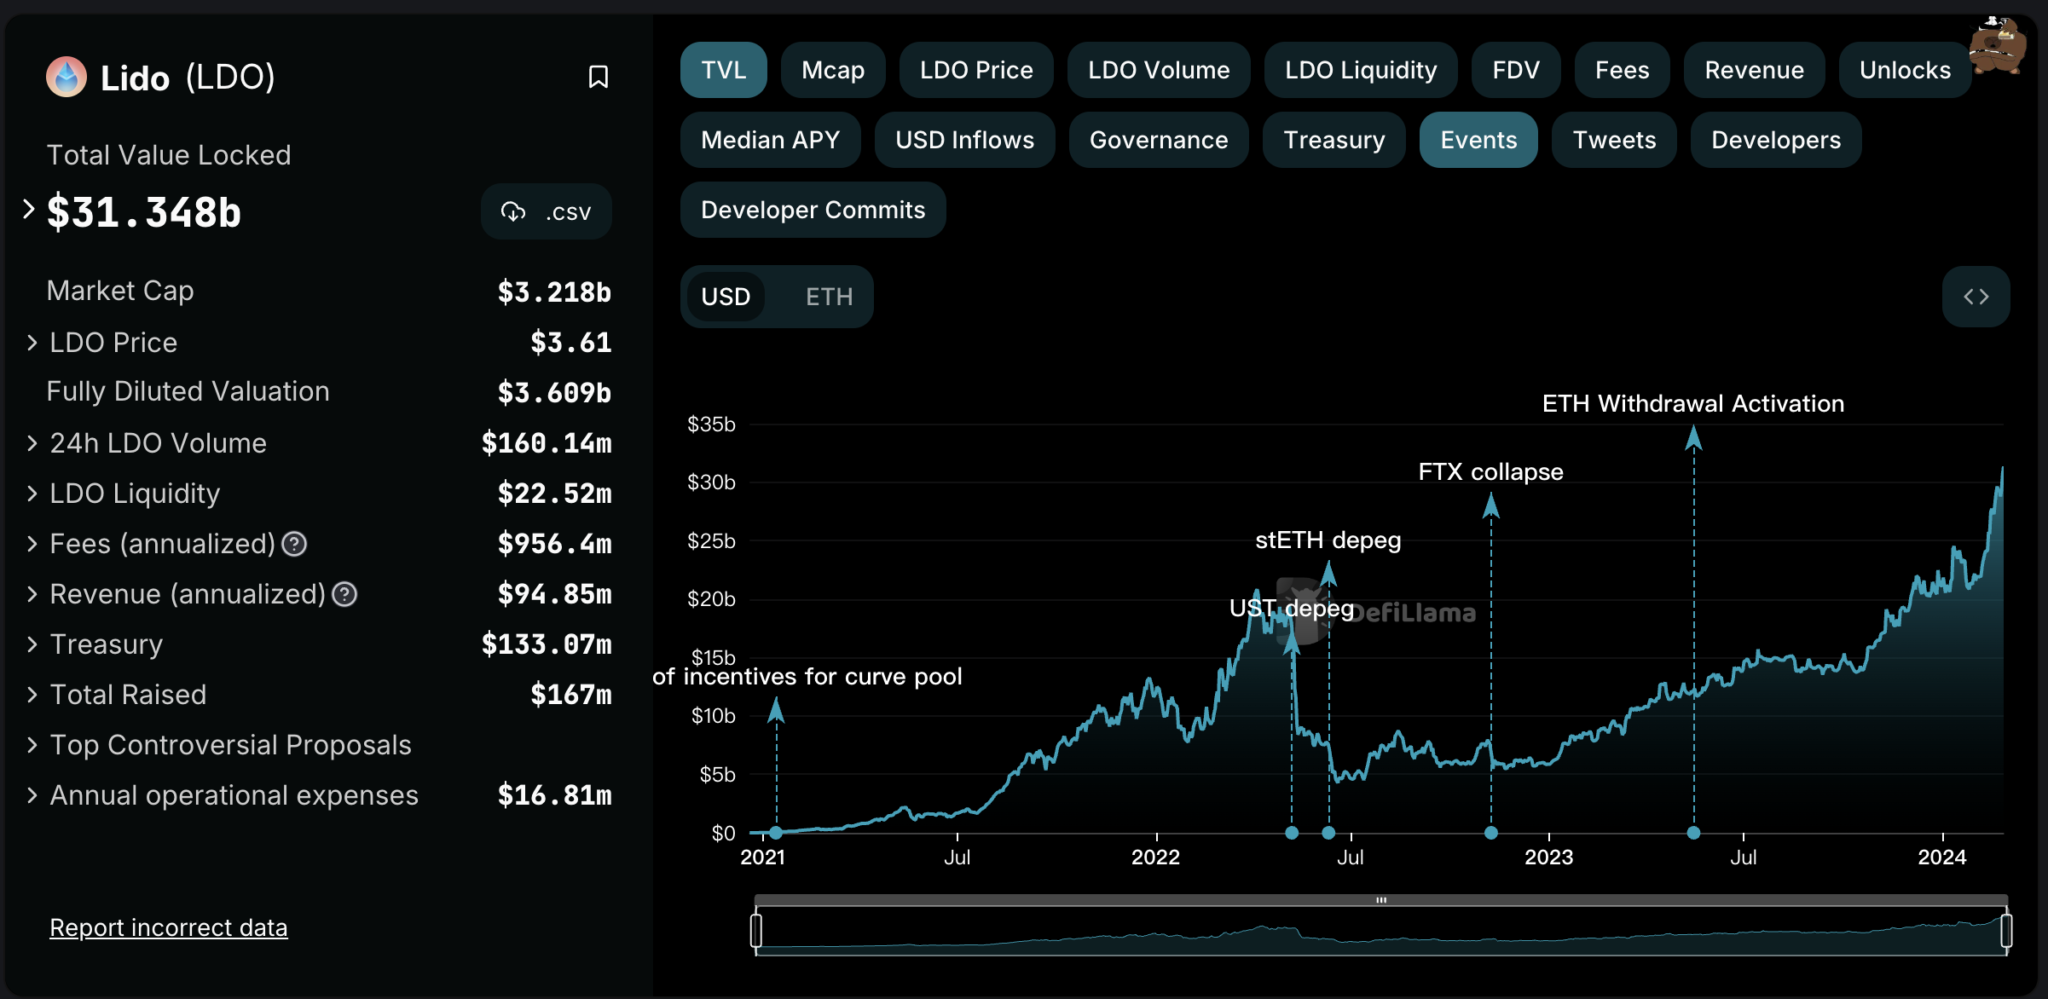
Task: Expand the Fees (annualized) row
Action: [32, 544]
